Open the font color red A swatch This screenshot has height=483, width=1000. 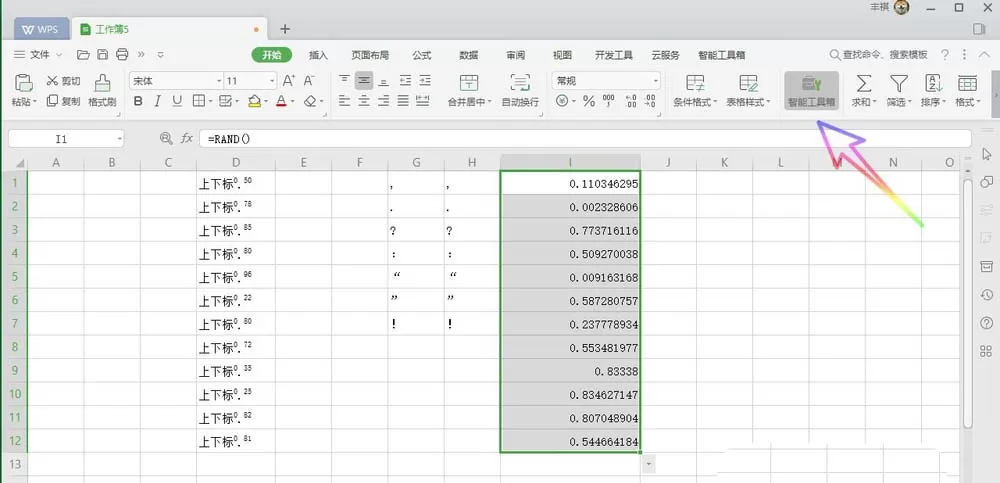click(281, 101)
